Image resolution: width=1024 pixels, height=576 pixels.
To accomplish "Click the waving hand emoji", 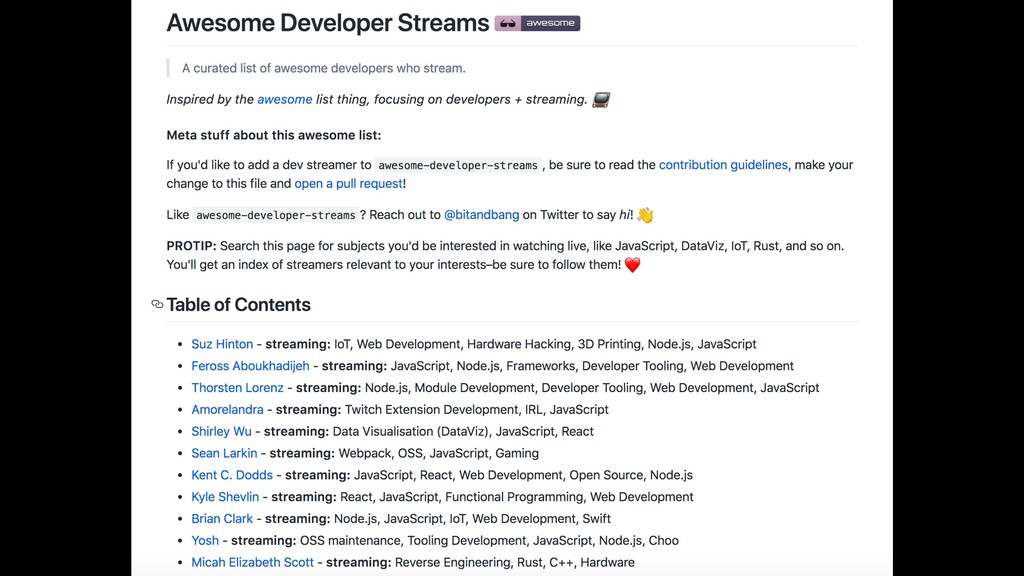I will pyautogui.click(x=645, y=214).
